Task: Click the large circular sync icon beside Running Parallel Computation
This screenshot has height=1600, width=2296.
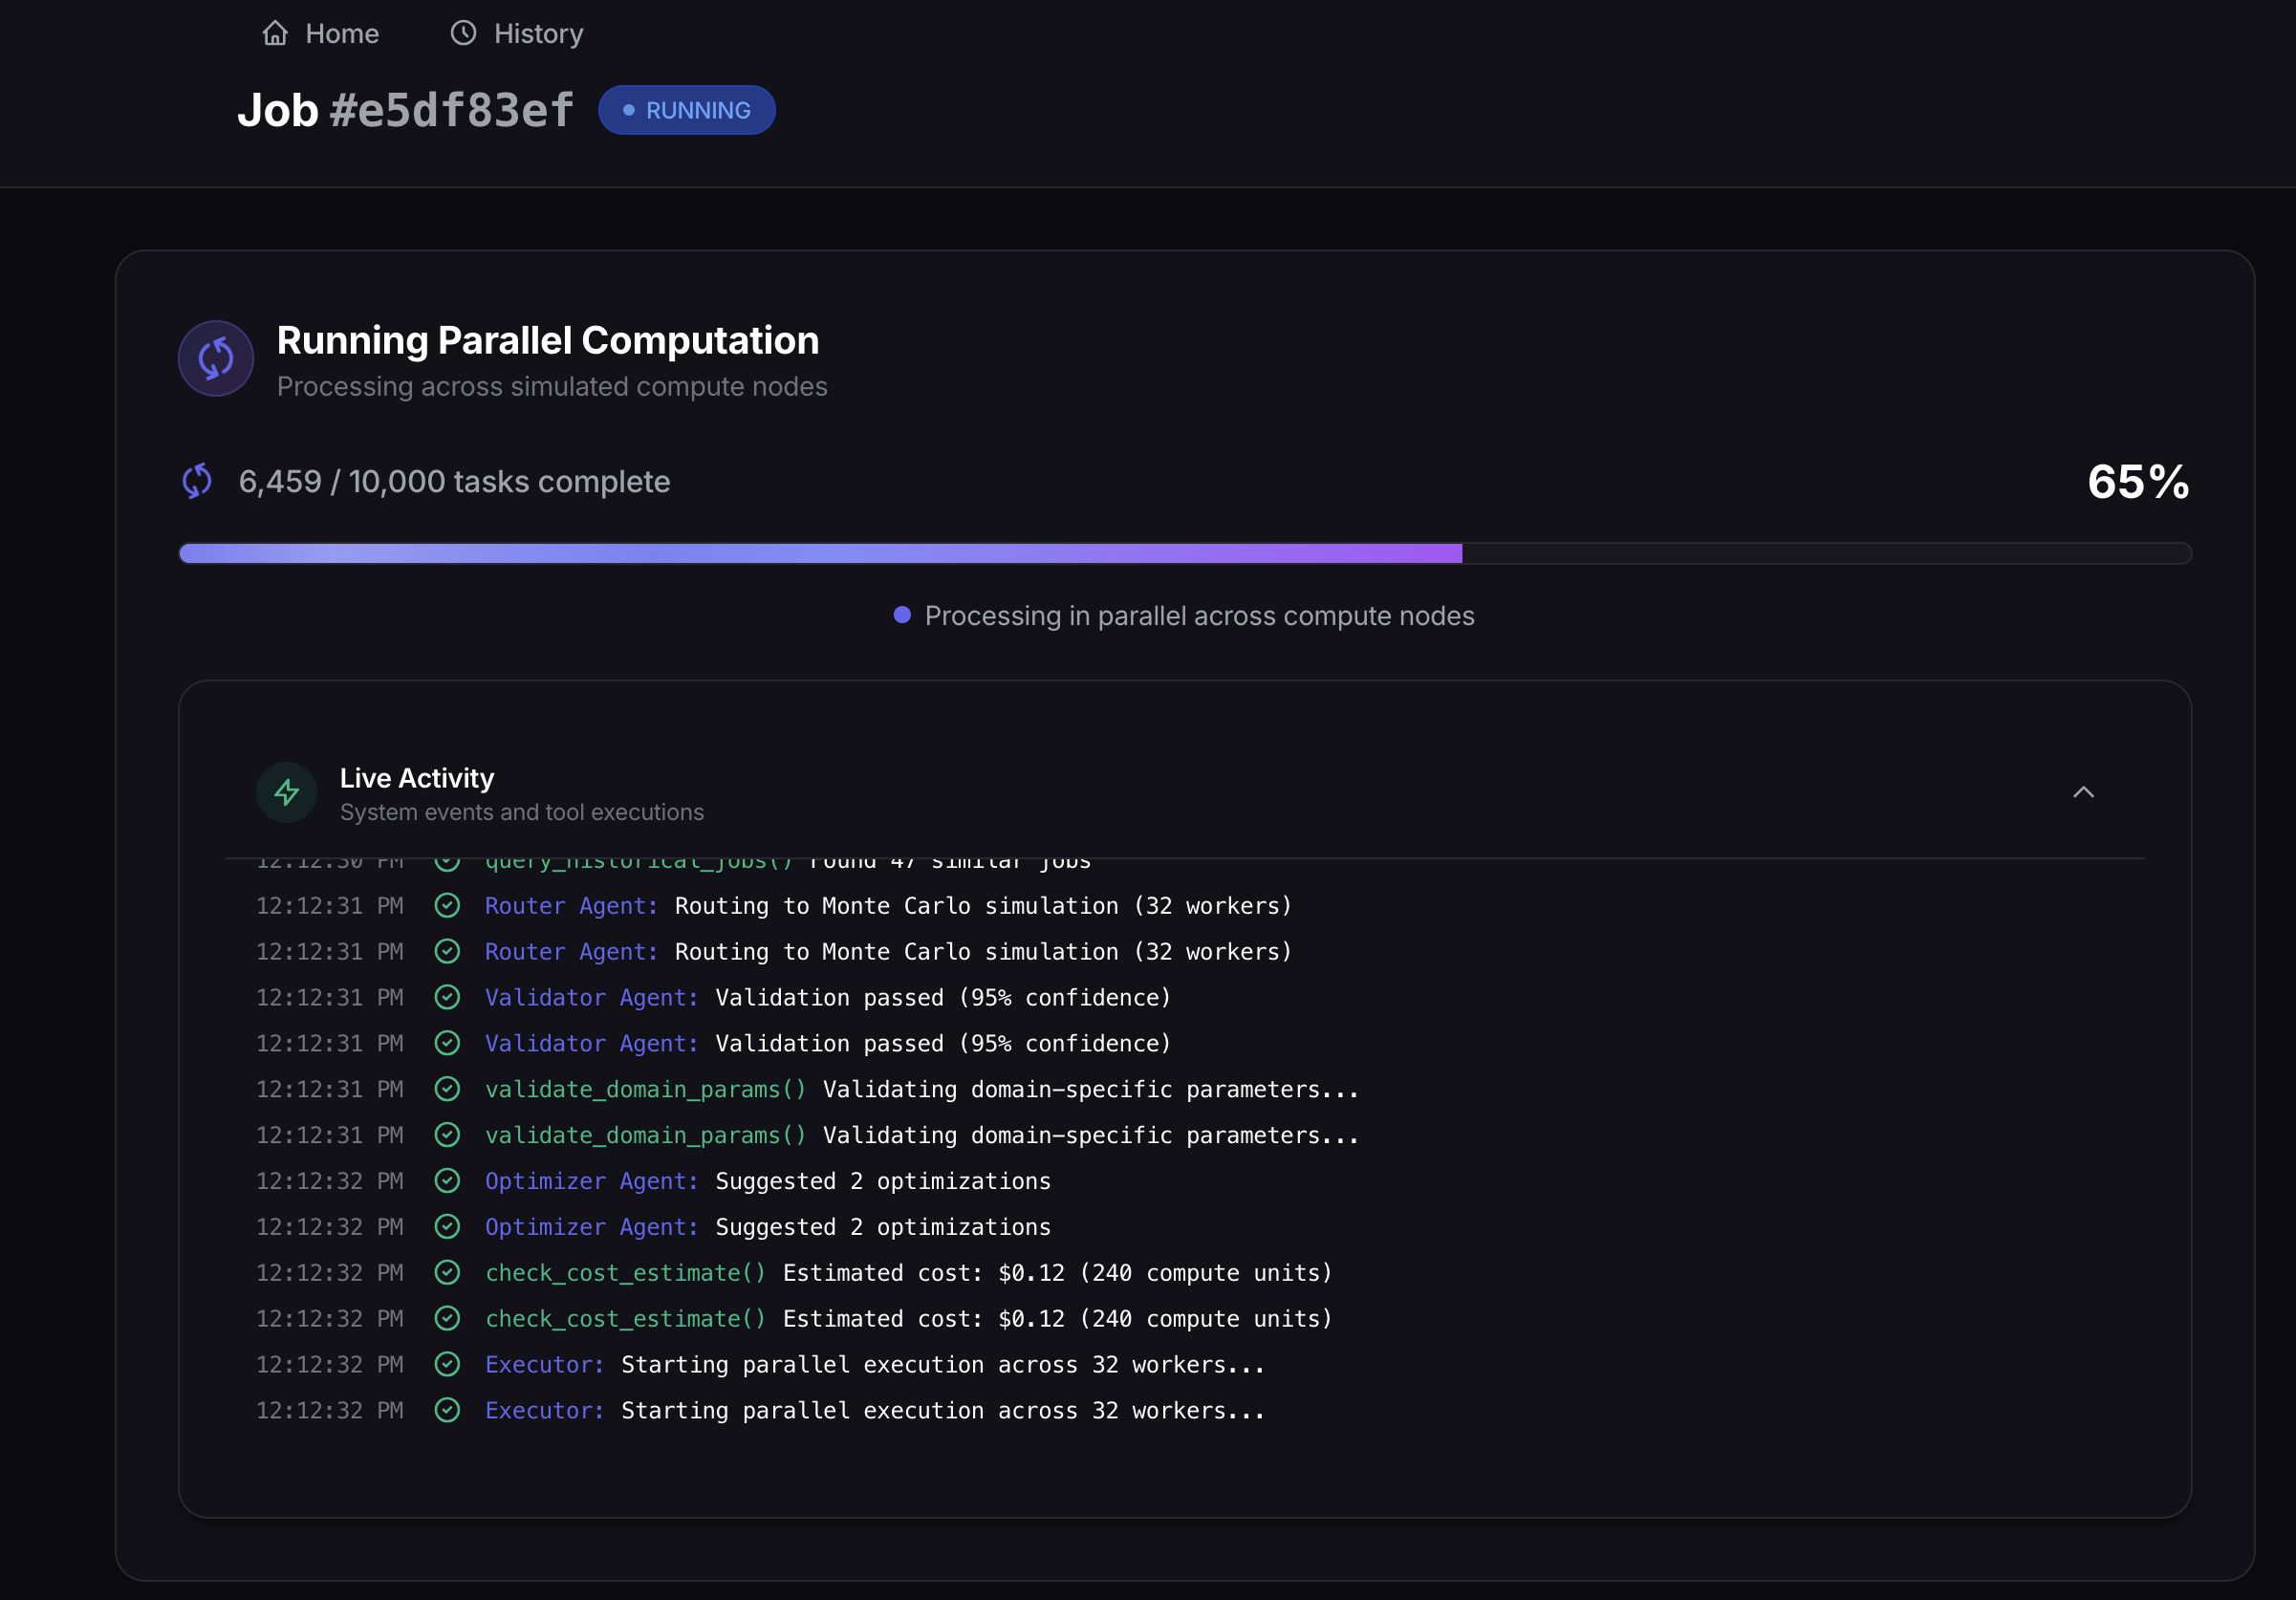Action: click(216, 358)
